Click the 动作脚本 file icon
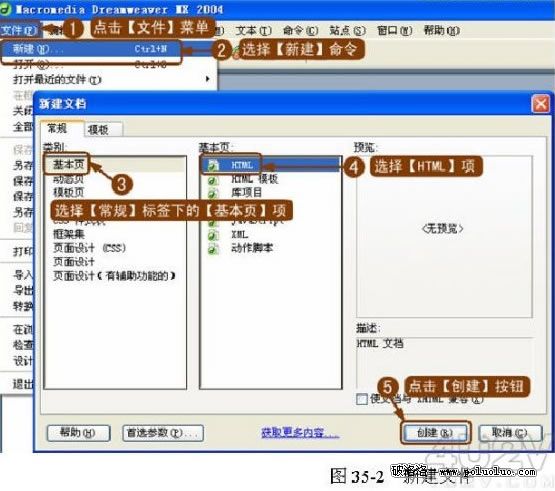The width and height of the screenshot is (555, 491). (213, 249)
